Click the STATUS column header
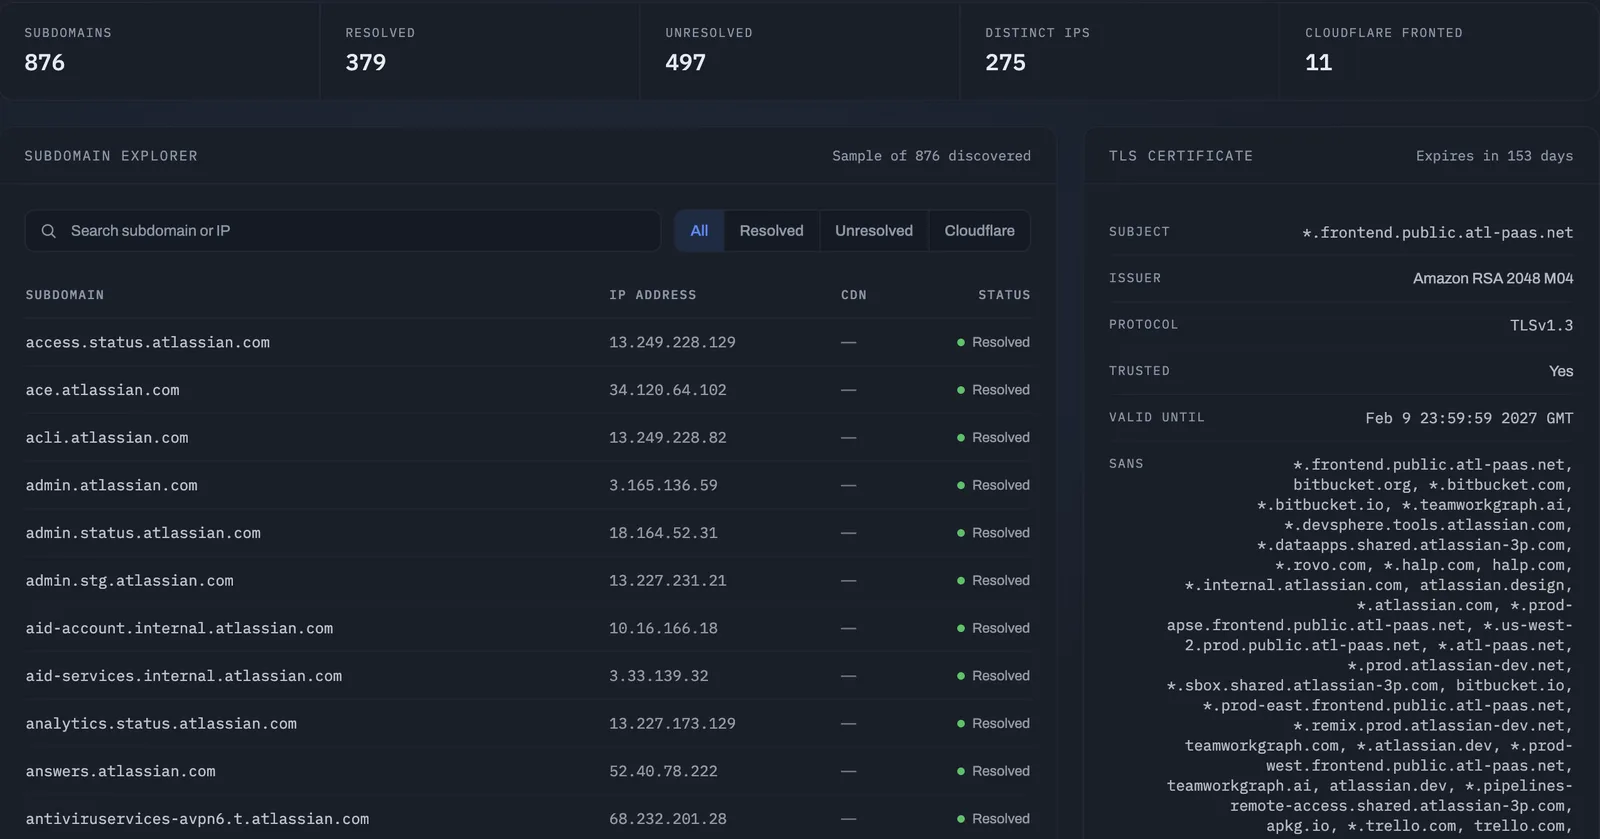 (x=1004, y=295)
